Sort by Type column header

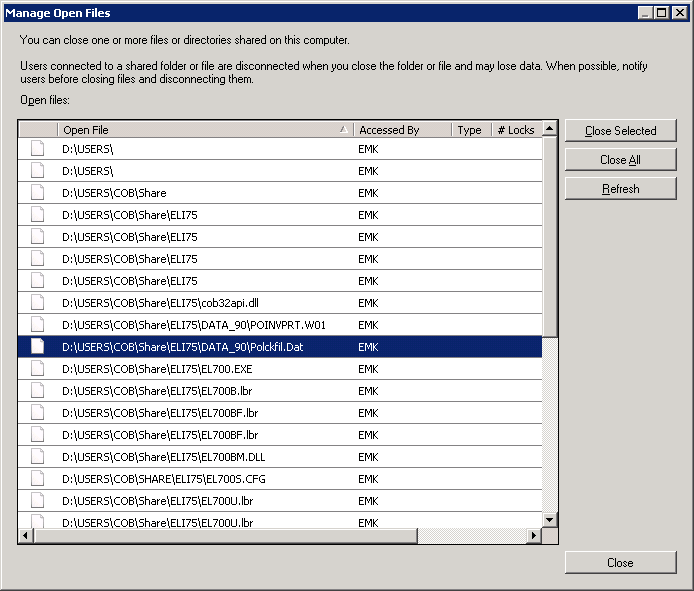coord(470,130)
